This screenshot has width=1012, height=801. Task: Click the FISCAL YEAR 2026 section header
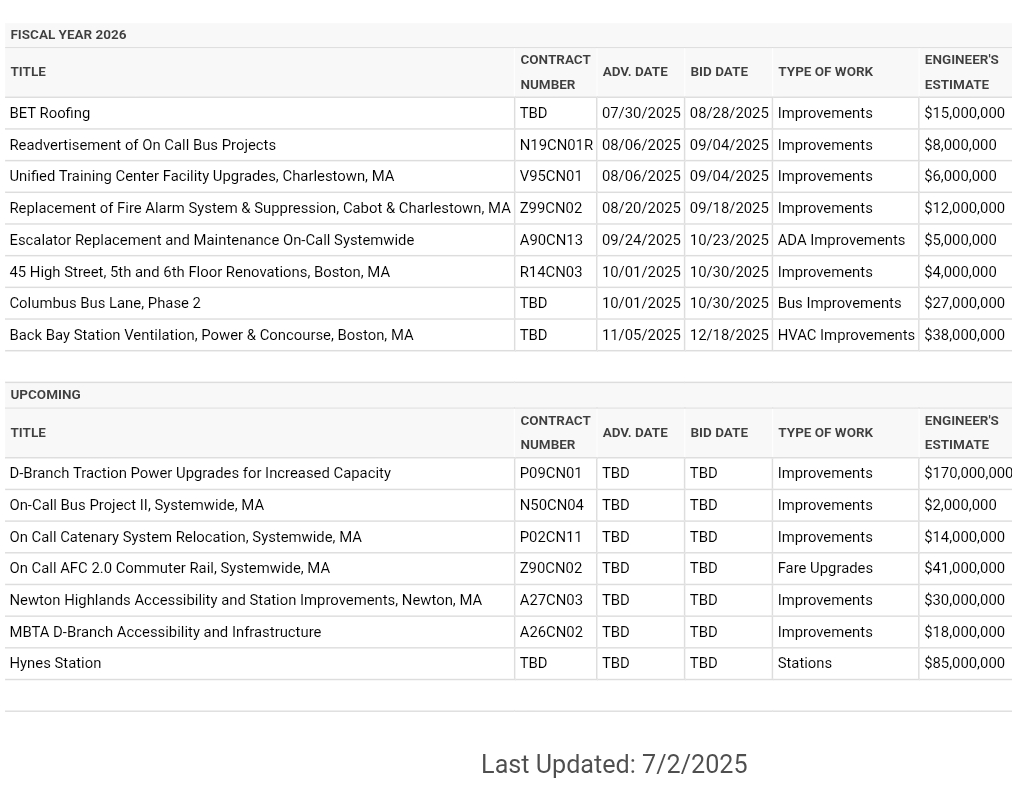68,35
